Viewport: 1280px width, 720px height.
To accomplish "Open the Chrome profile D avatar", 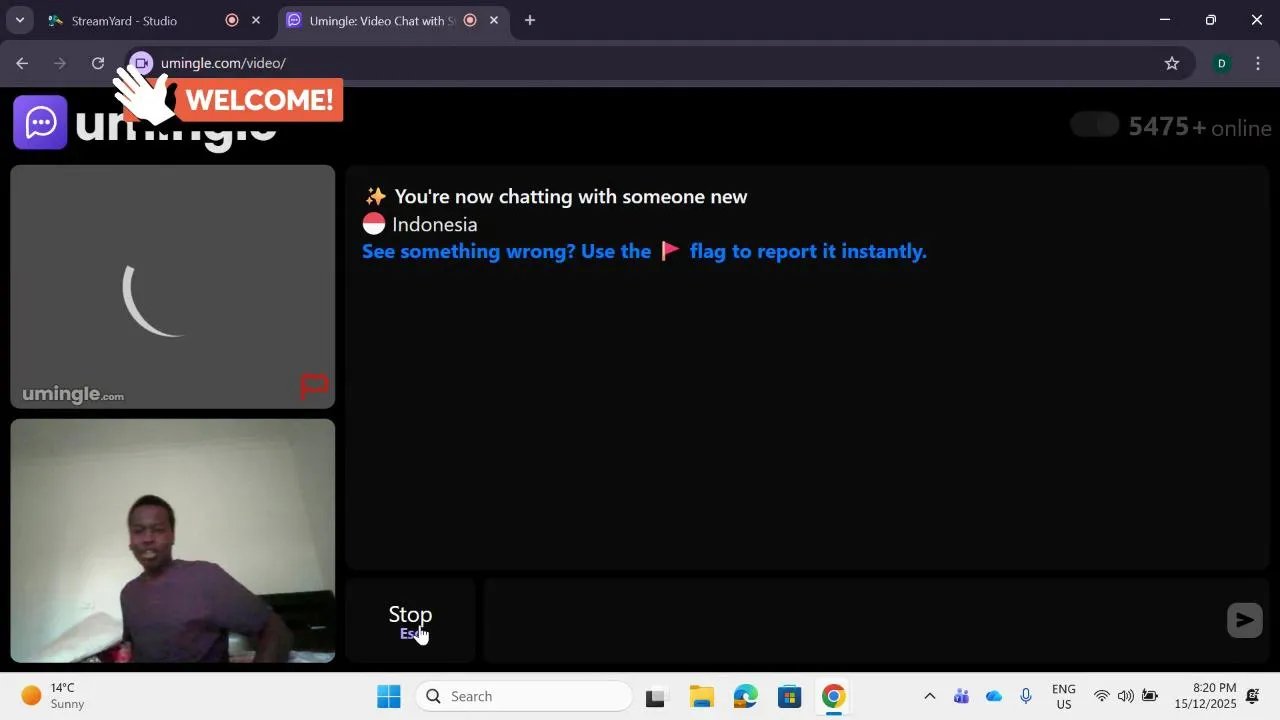I will click(x=1221, y=63).
